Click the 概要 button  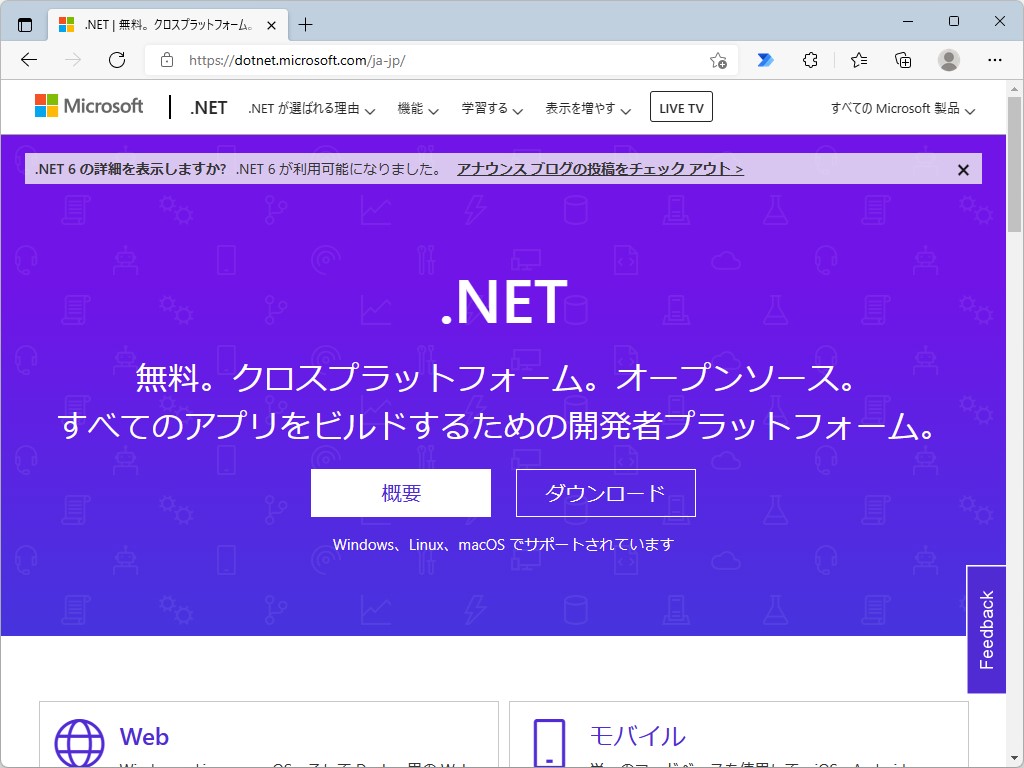tap(400, 492)
